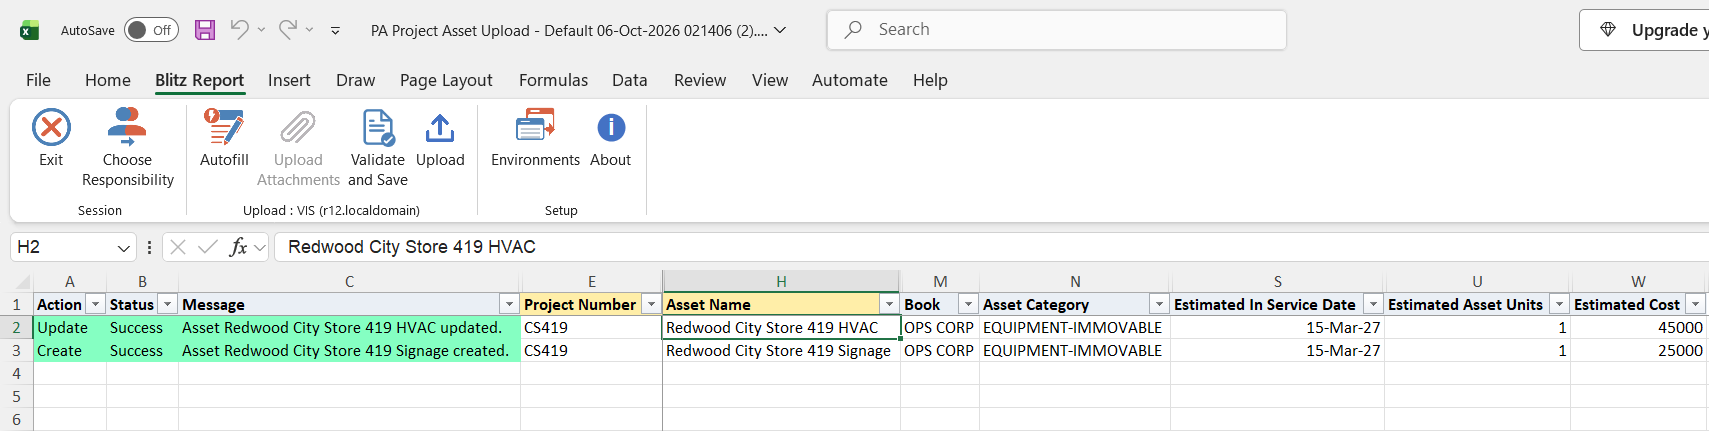Run the Autofill tool
1709x431 pixels.
[x=224, y=138]
